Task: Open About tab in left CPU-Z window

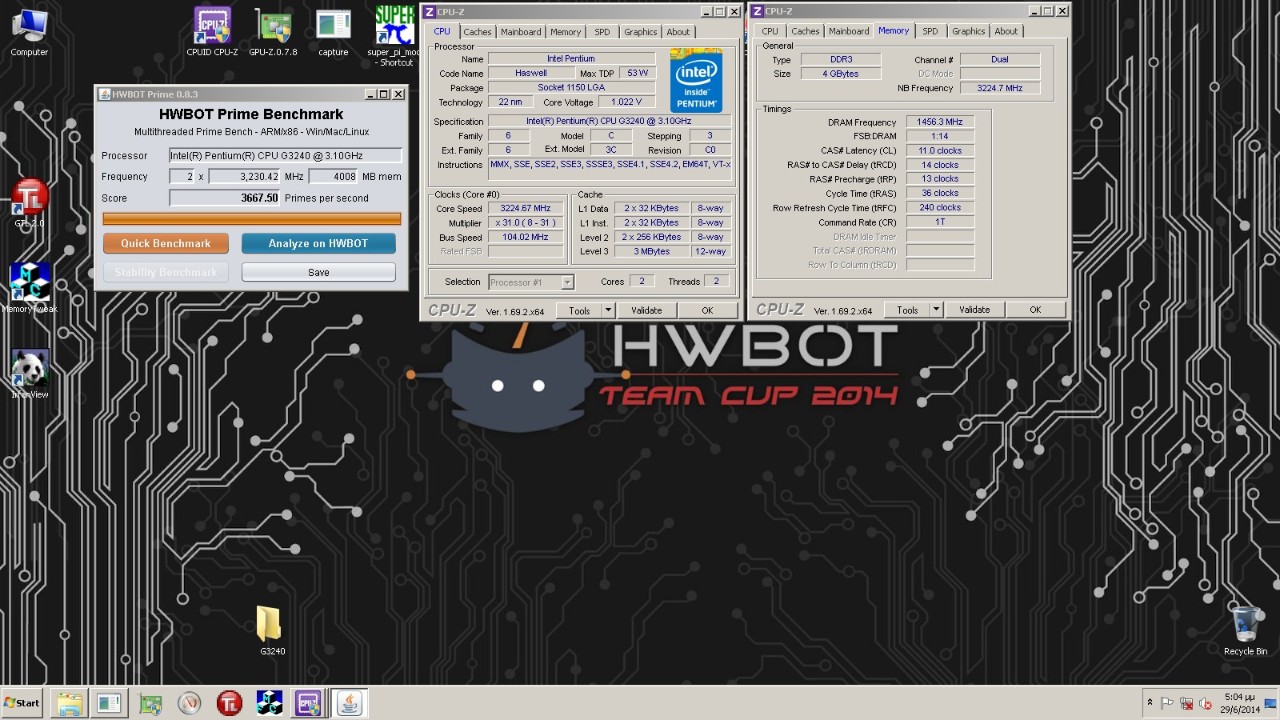Action: point(678,32)
